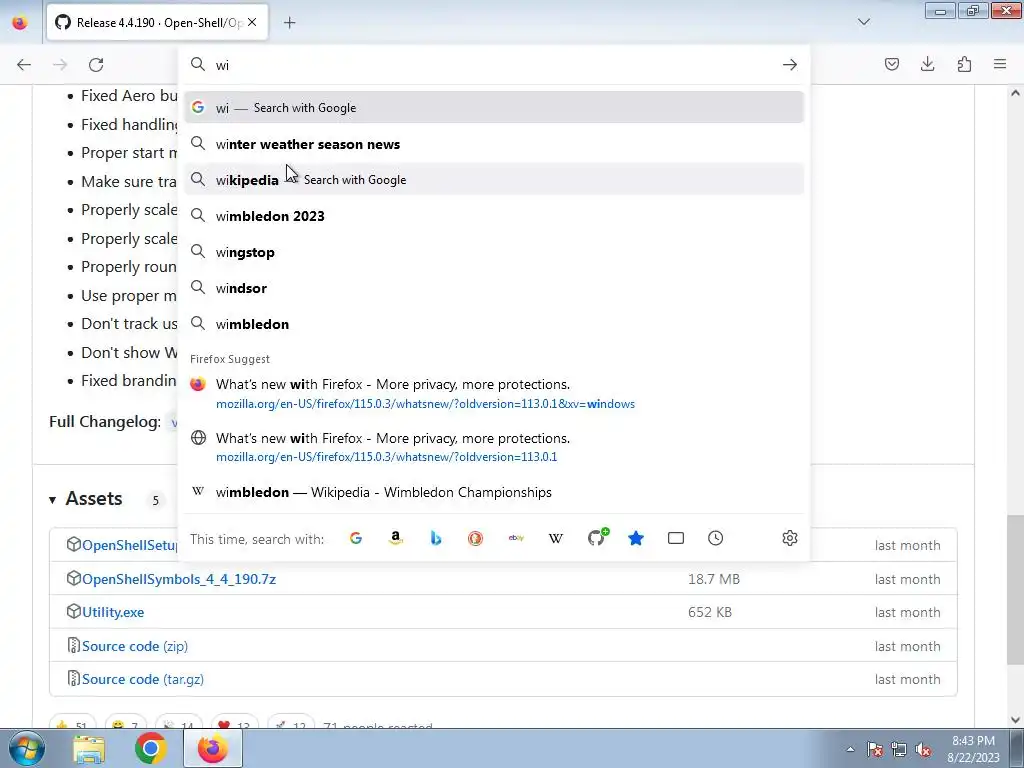Download OpenShellSymbols_4_4_190.7z

click(x=179, y=579)
